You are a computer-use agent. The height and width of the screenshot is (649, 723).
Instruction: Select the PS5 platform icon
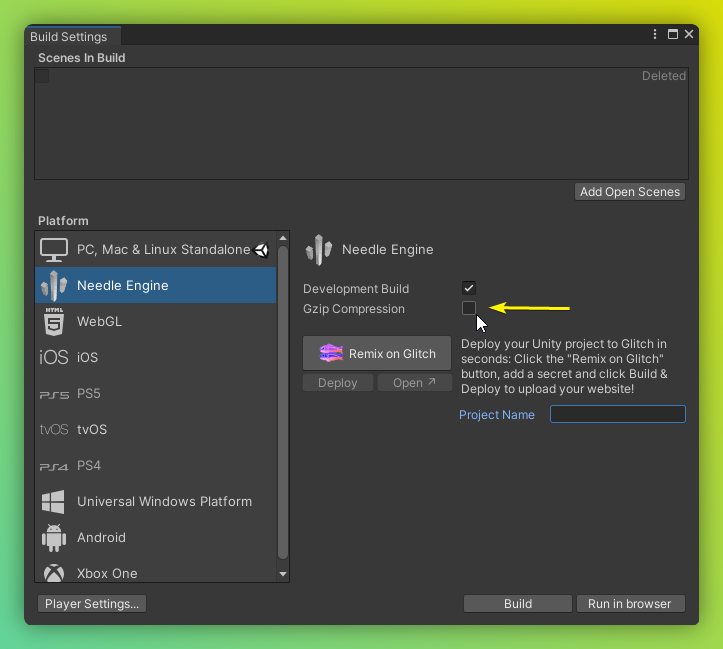[x=54, y=394]
